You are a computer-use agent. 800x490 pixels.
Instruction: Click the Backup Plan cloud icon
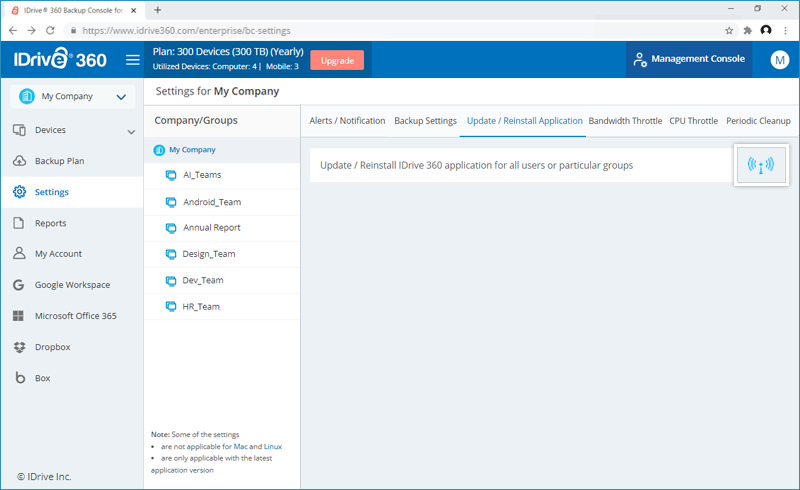pyautogui.click(x=19, y=161)
